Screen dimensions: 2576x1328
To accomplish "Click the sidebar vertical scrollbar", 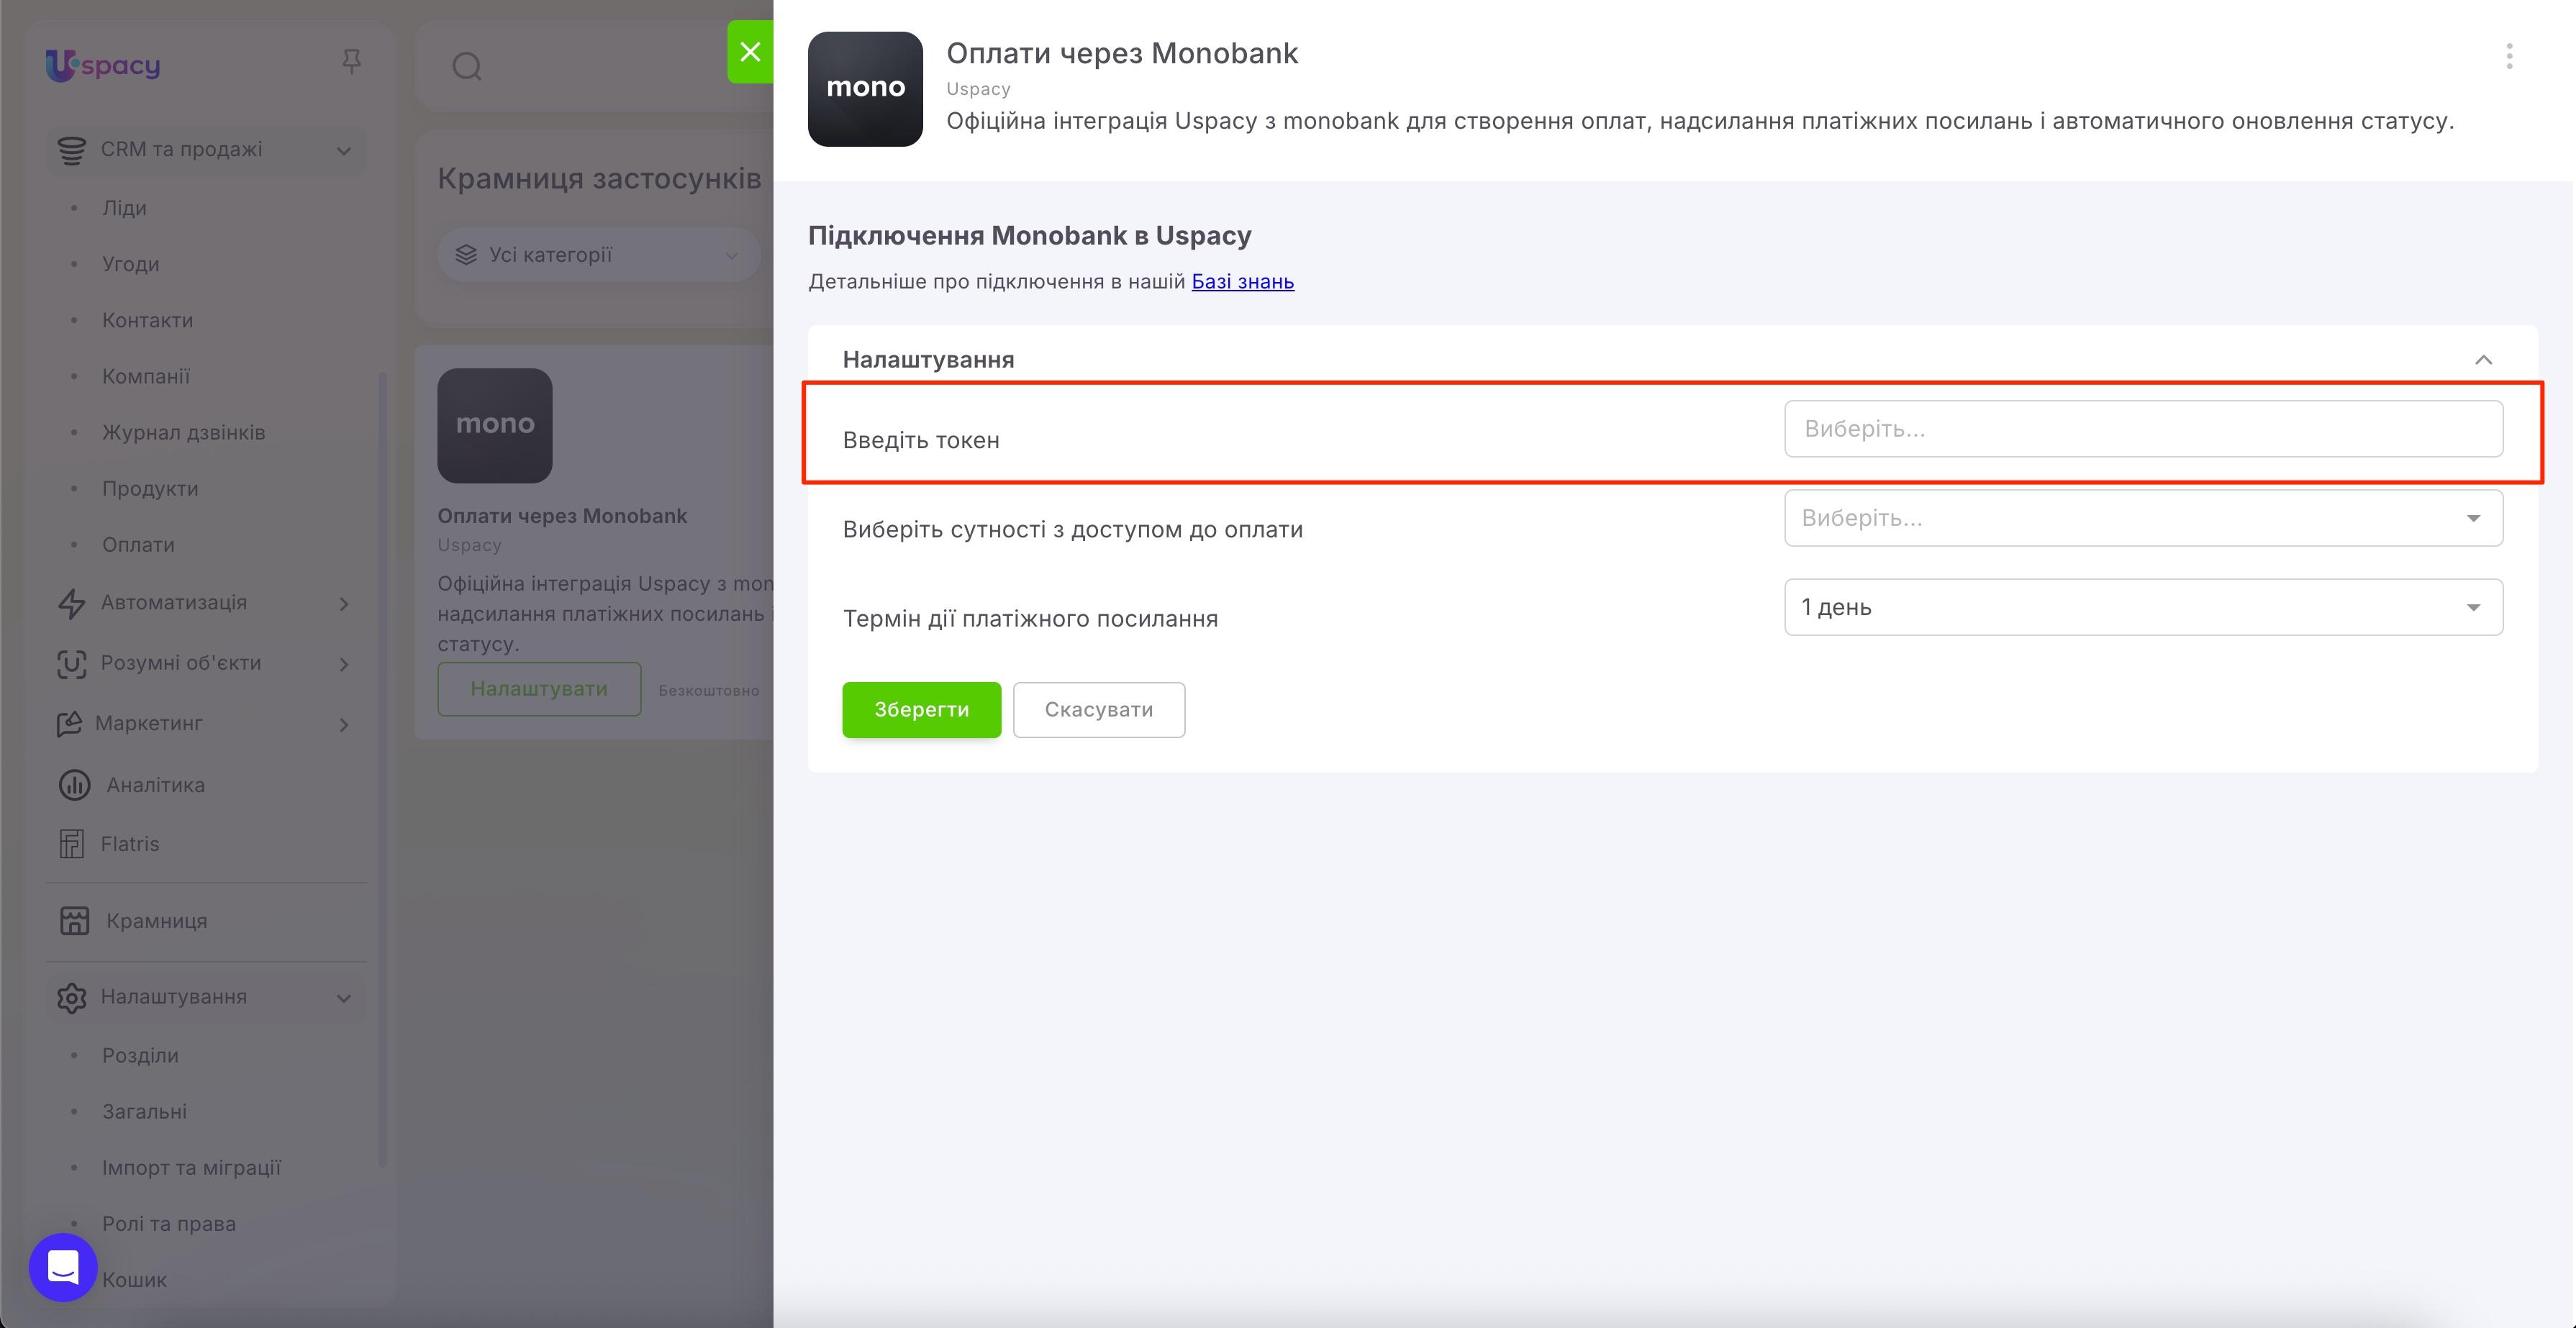I will point(382,770).
